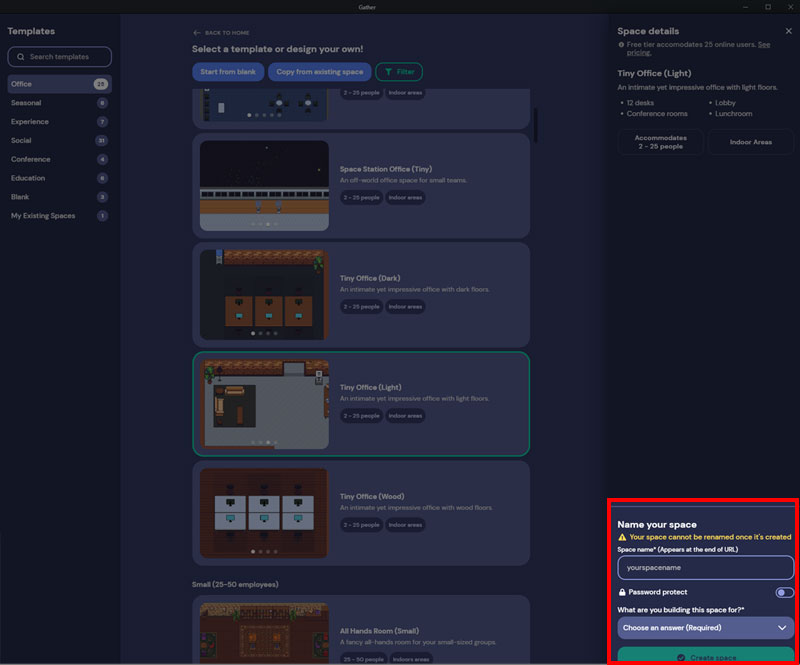Click the lock icon next to Password protect
The width and height of the screenshot is (800, 665).
point(622,592)
